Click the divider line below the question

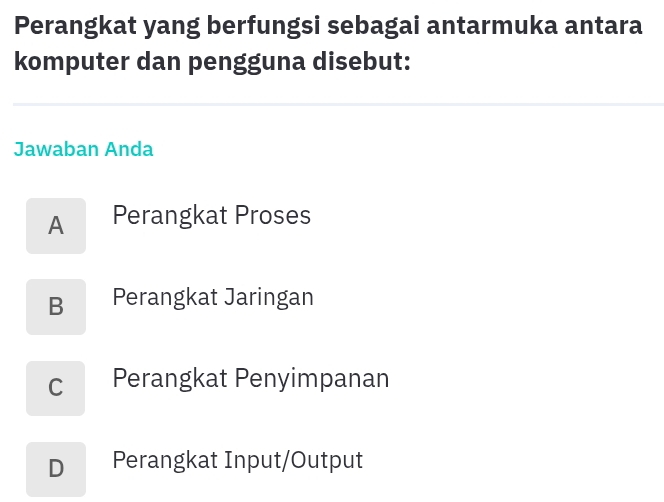click(338, 104)
